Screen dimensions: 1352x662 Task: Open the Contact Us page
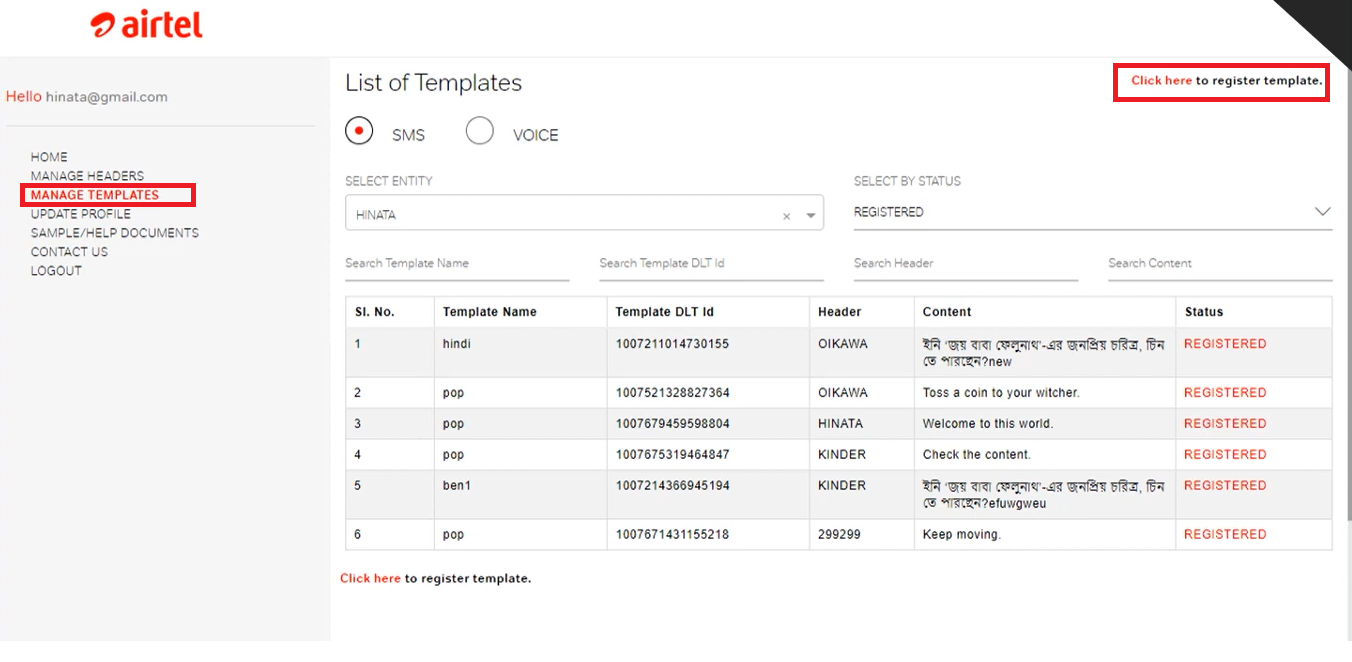69,252
